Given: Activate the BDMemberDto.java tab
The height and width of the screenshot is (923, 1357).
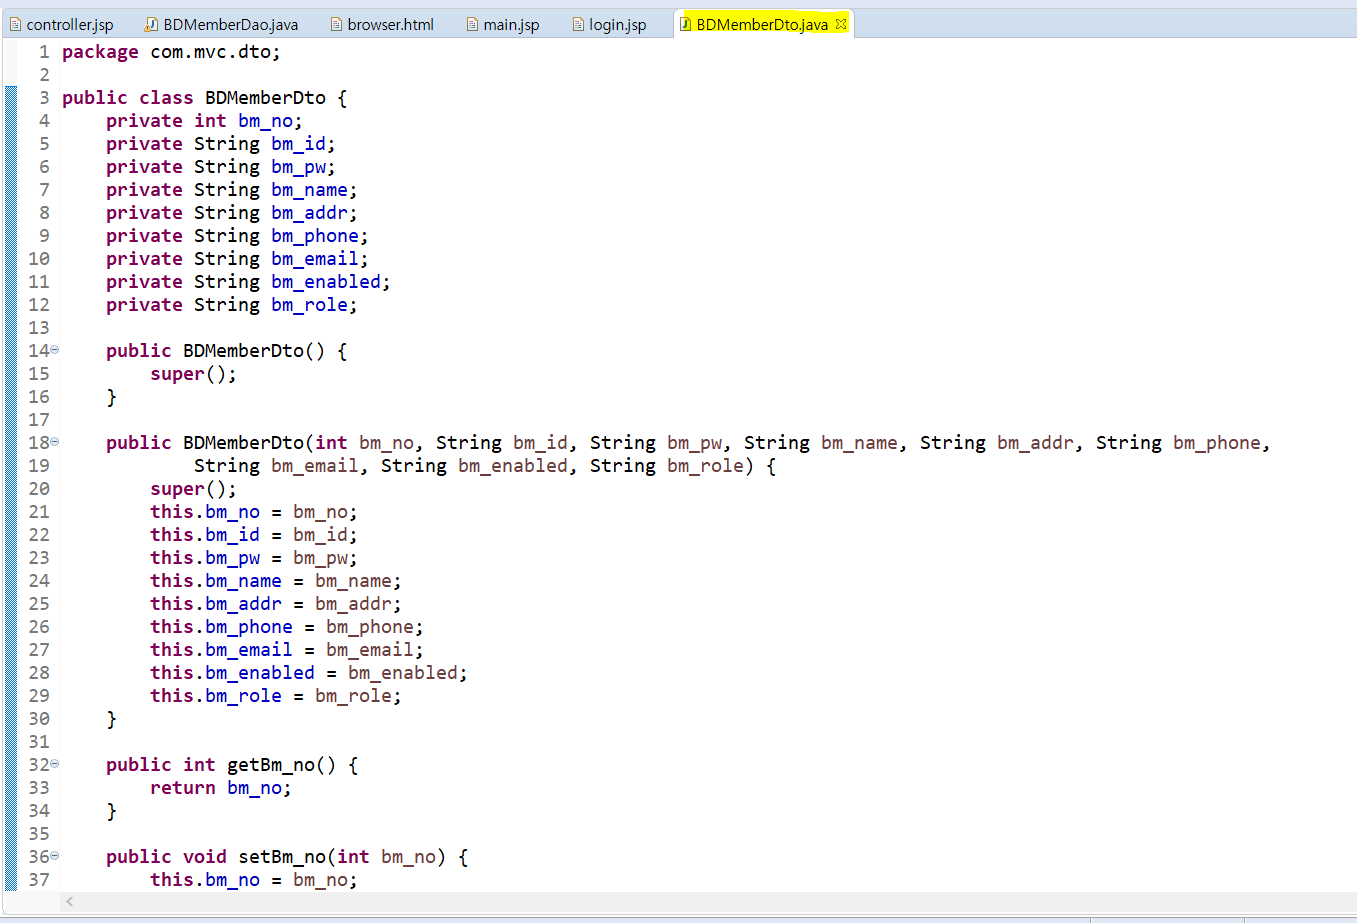Looking at the screenshot, I should click(762, 24).
